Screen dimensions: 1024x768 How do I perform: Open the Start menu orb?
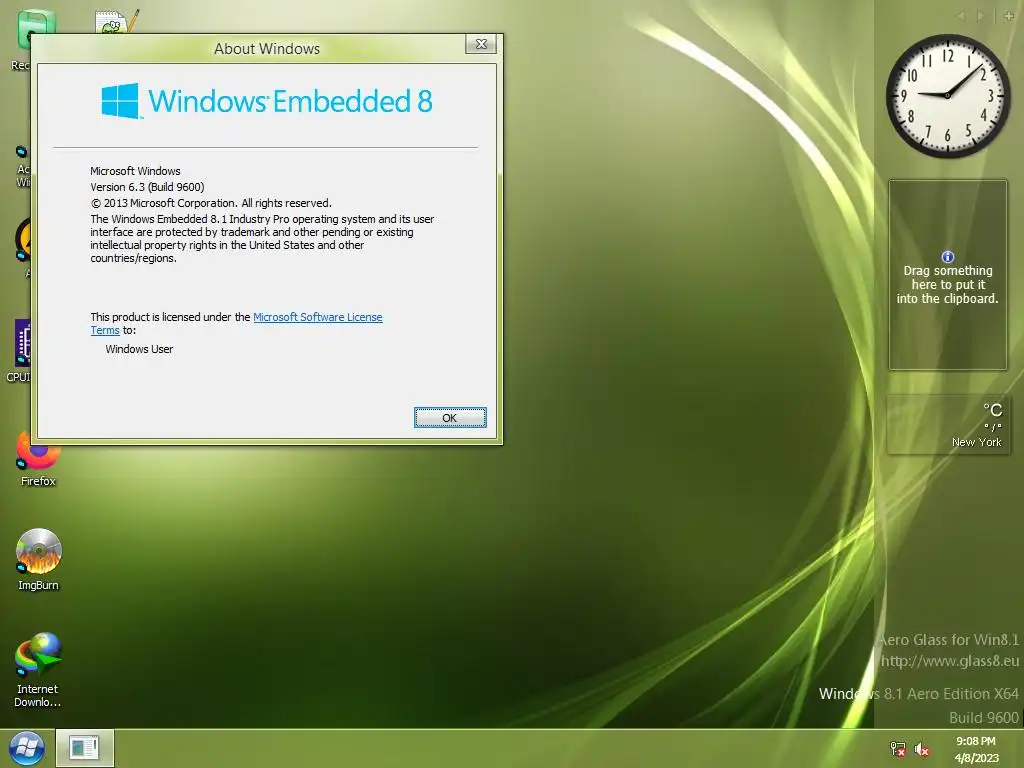pos(27,748)
